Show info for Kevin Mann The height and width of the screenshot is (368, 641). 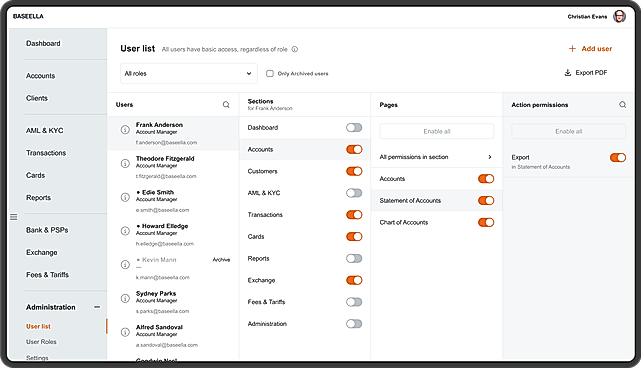[x=125, y=265]
